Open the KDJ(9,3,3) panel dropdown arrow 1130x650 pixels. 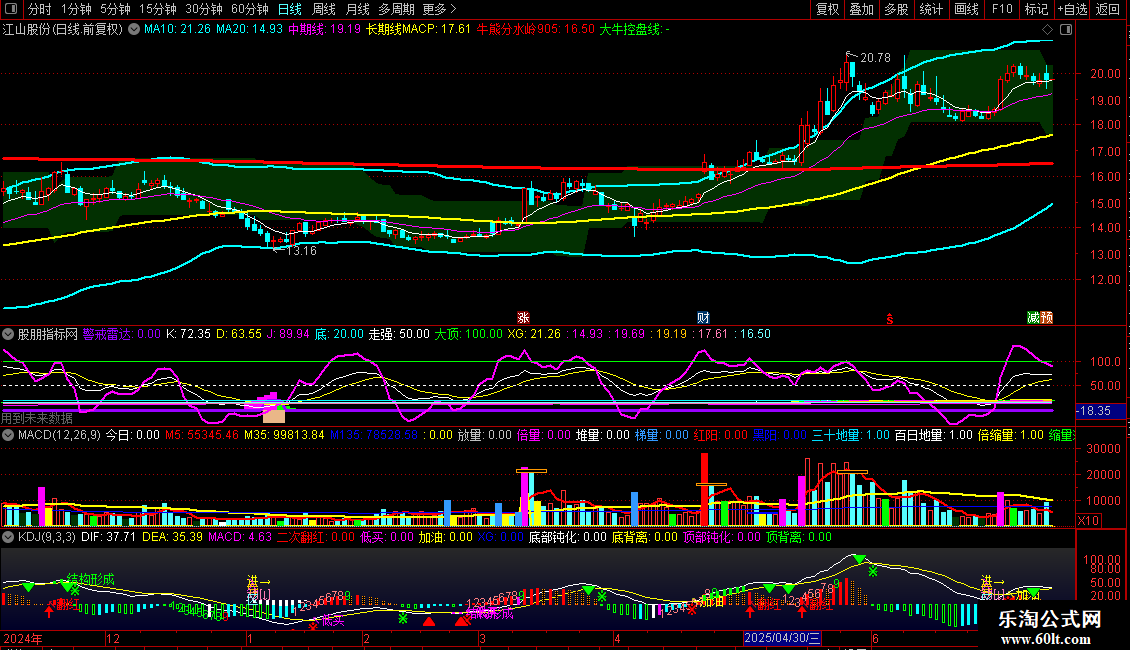pos(8,537)
